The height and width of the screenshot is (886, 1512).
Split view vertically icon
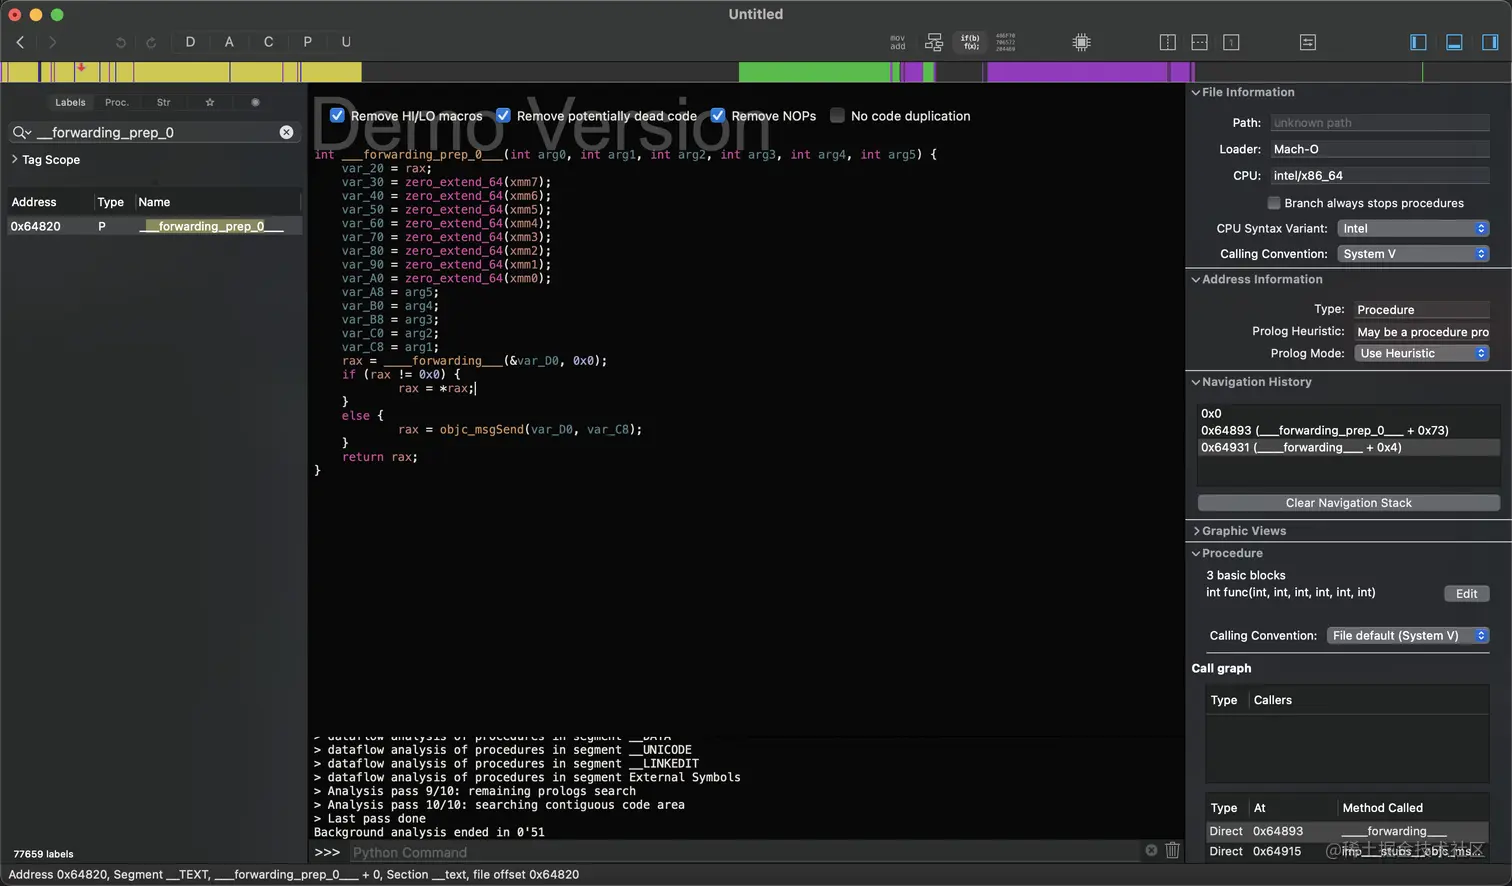click(x=1167, y=42)
